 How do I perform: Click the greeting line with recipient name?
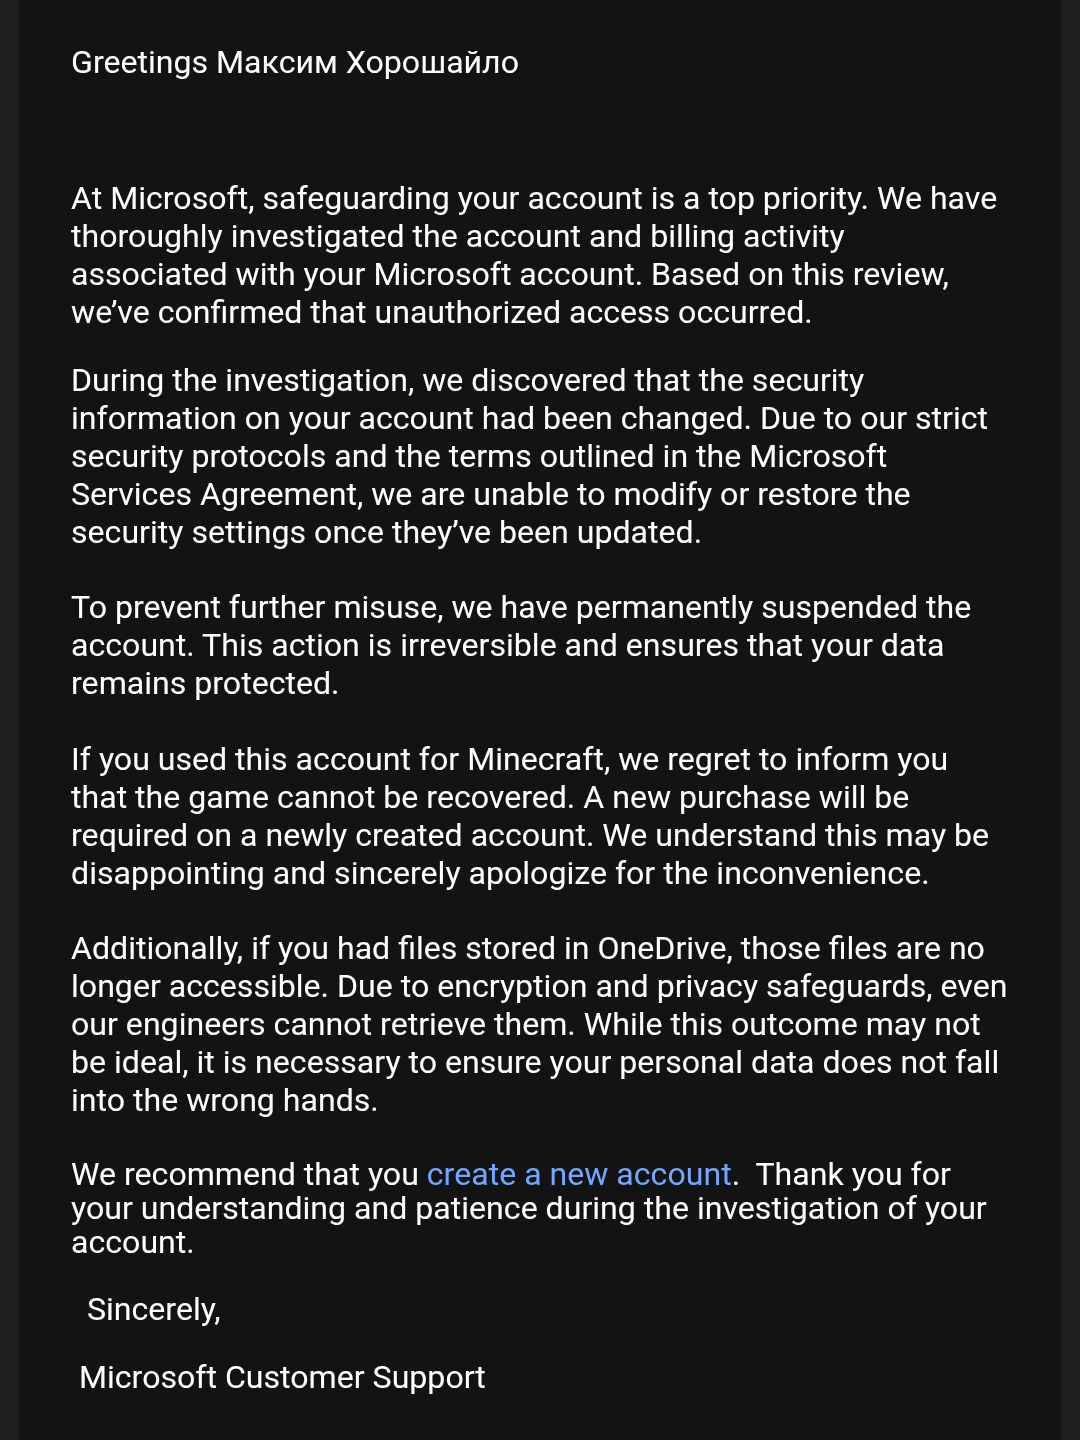[295, 62]
